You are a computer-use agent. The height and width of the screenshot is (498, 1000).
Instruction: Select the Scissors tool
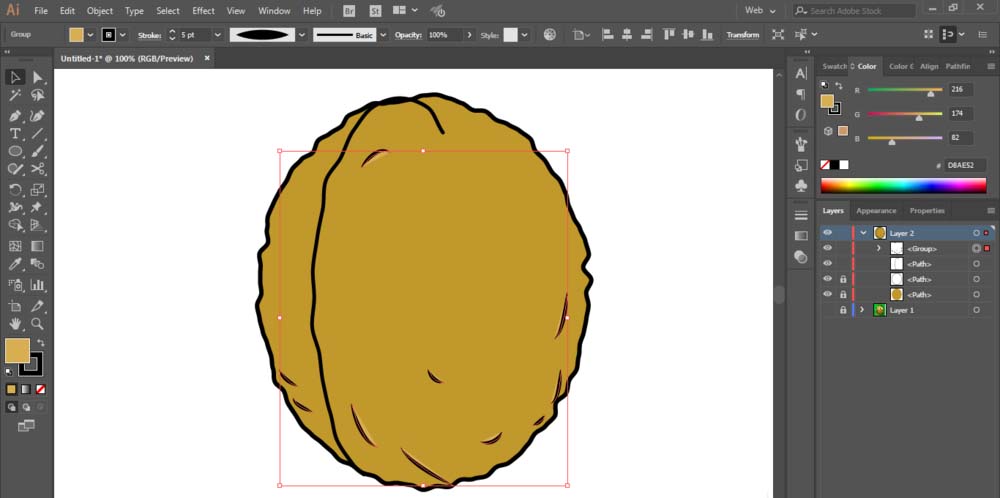[38, 169]
